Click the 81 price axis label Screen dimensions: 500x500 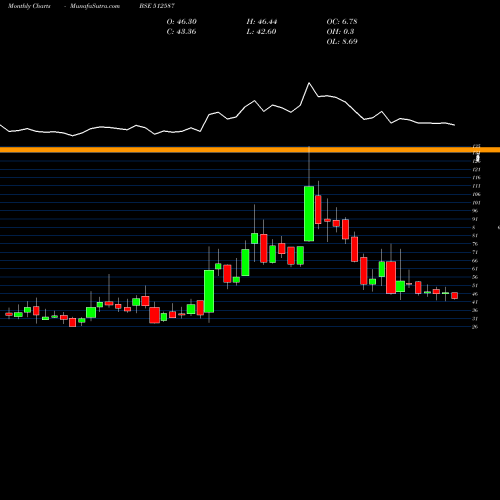click(475, 236)
